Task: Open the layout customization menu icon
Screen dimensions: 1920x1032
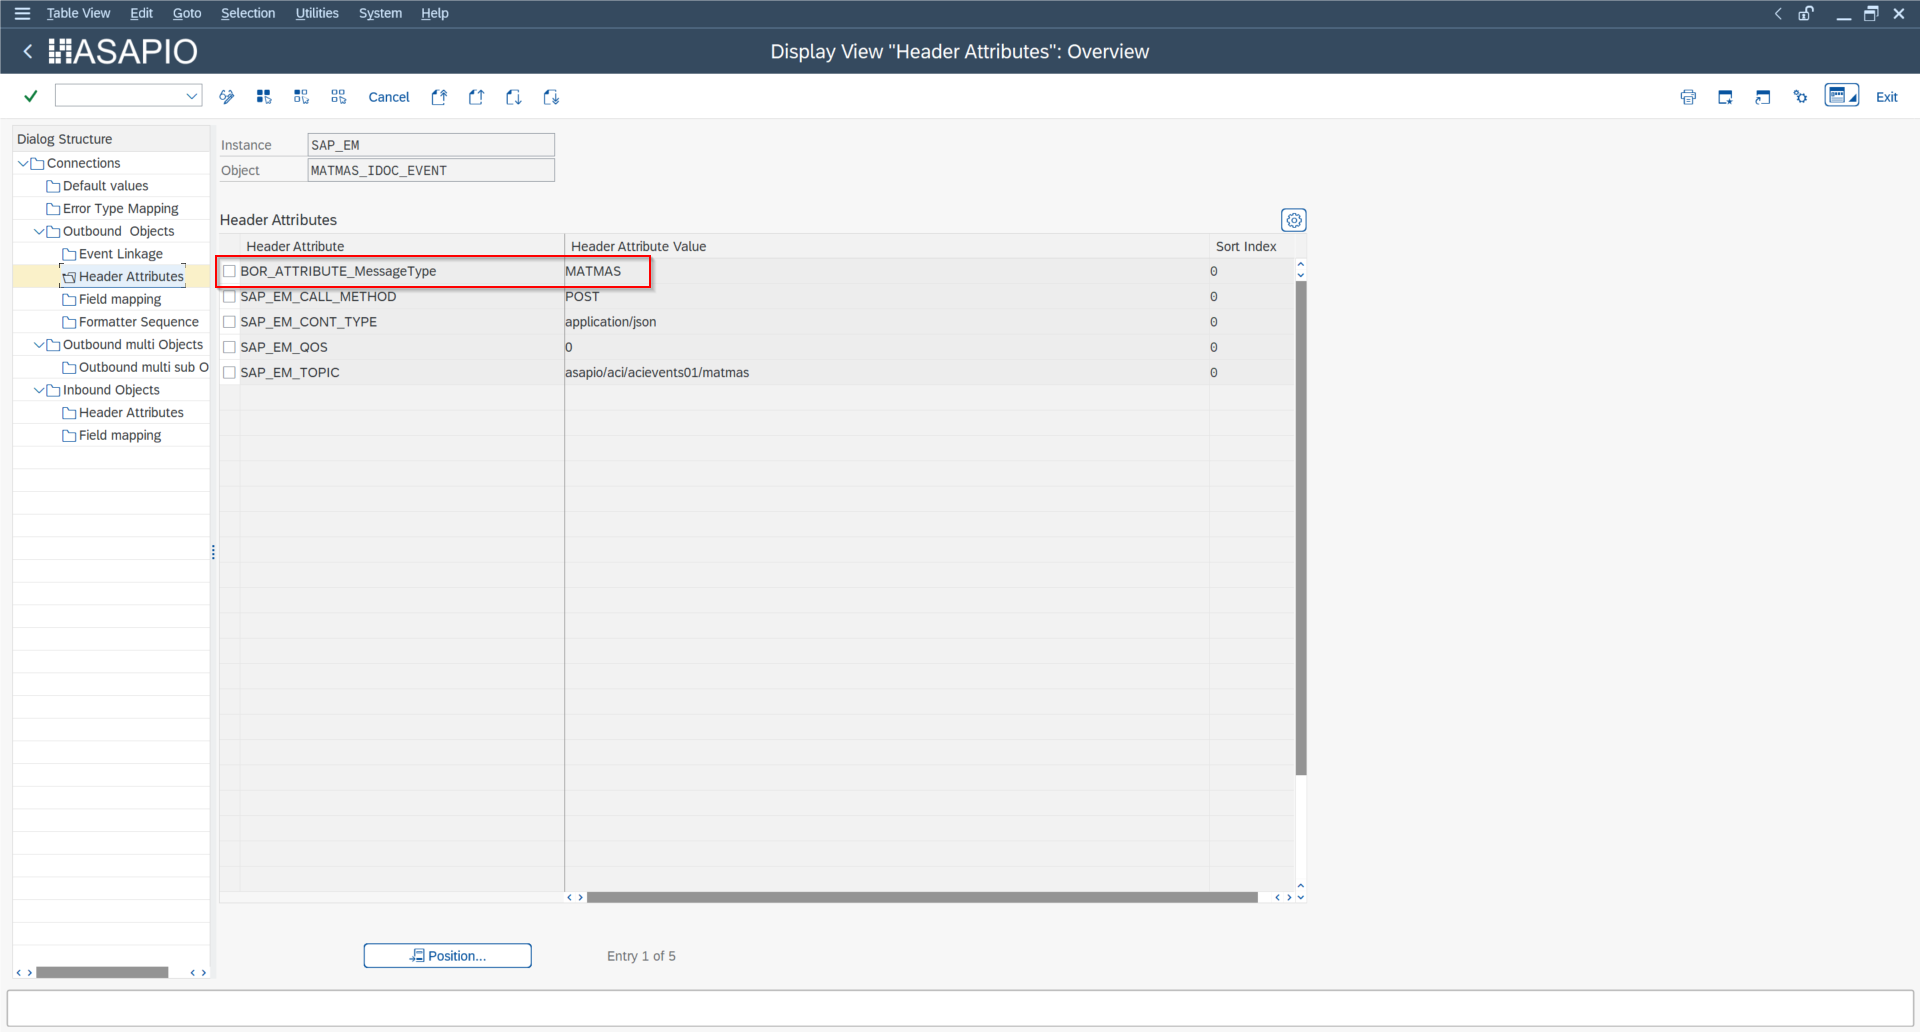Action: tap(1841, 96)
